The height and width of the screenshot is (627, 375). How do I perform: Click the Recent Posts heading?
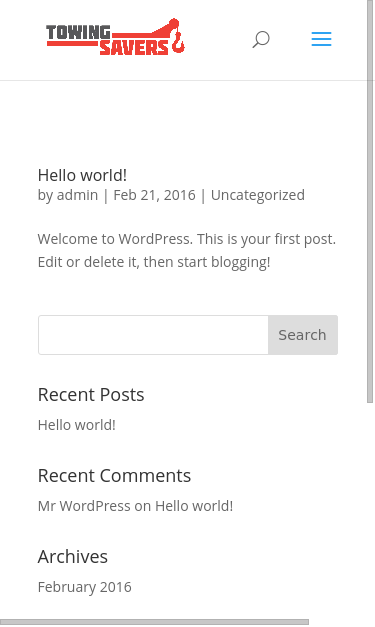click(91, 395)
